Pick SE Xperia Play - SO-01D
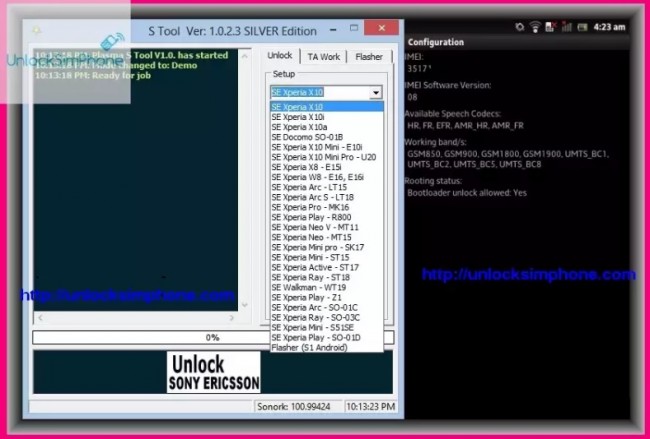The width and height of the screenshot is (650, 439). 327,337
